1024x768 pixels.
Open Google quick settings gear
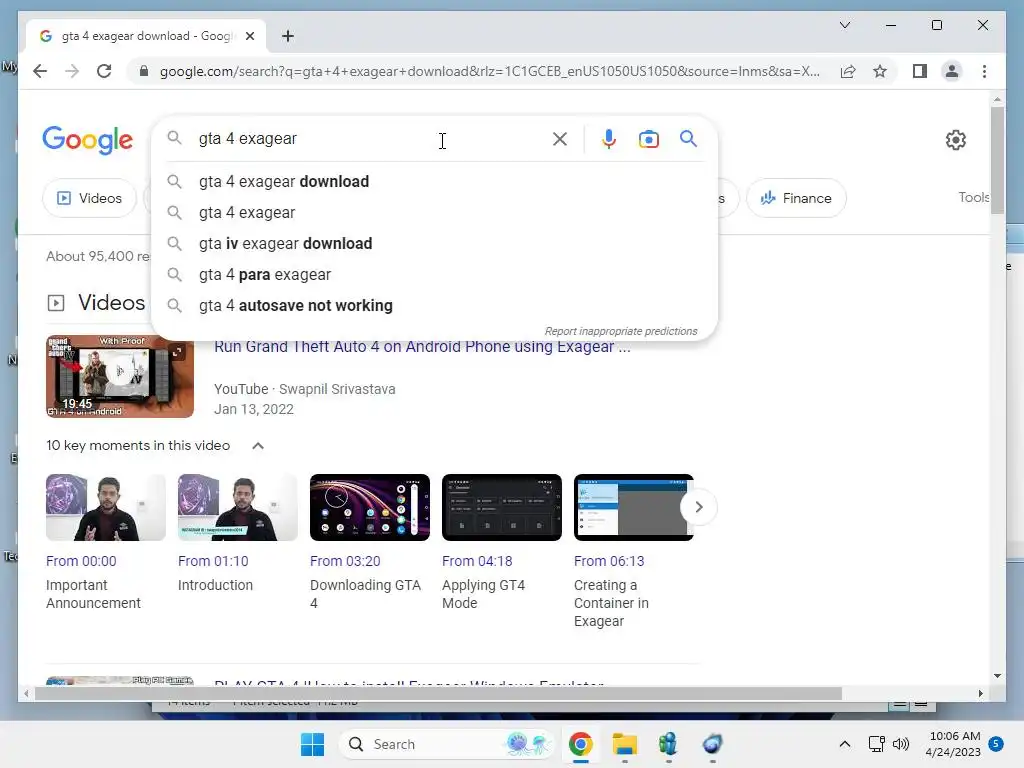tap(955, 140)
